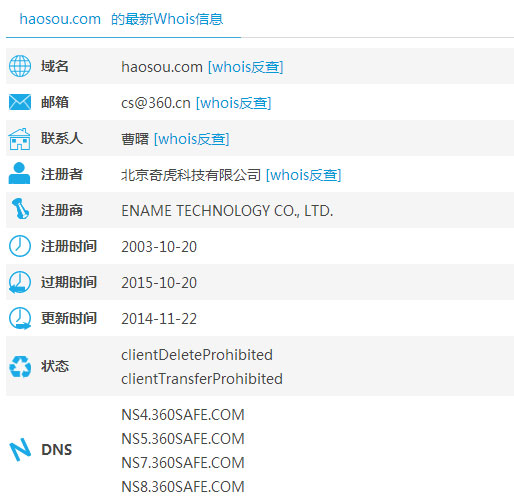Click registration date 2003-10-20
The image size is (514, 499).
click(x=159, y=247)
